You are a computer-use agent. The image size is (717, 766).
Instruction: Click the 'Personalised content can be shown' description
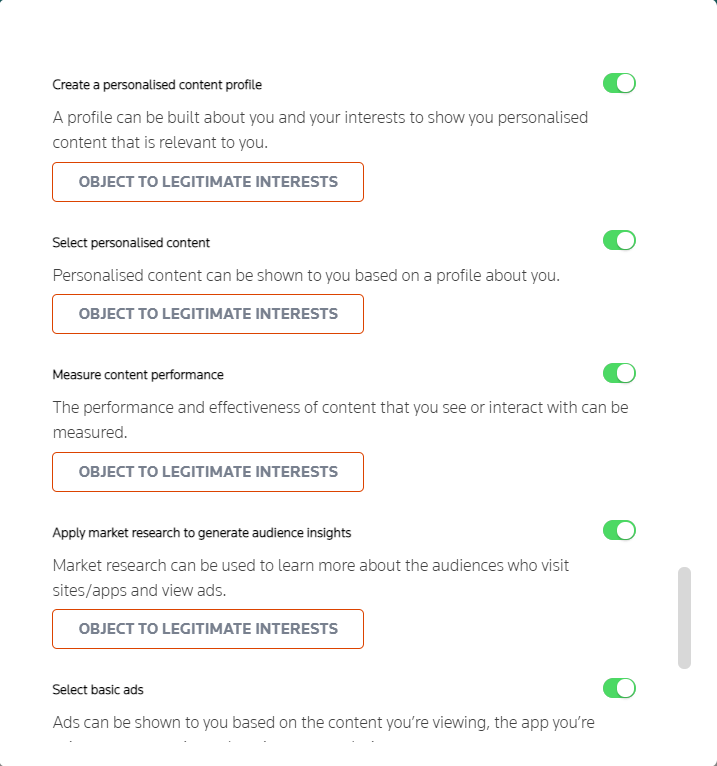point(306,276)
